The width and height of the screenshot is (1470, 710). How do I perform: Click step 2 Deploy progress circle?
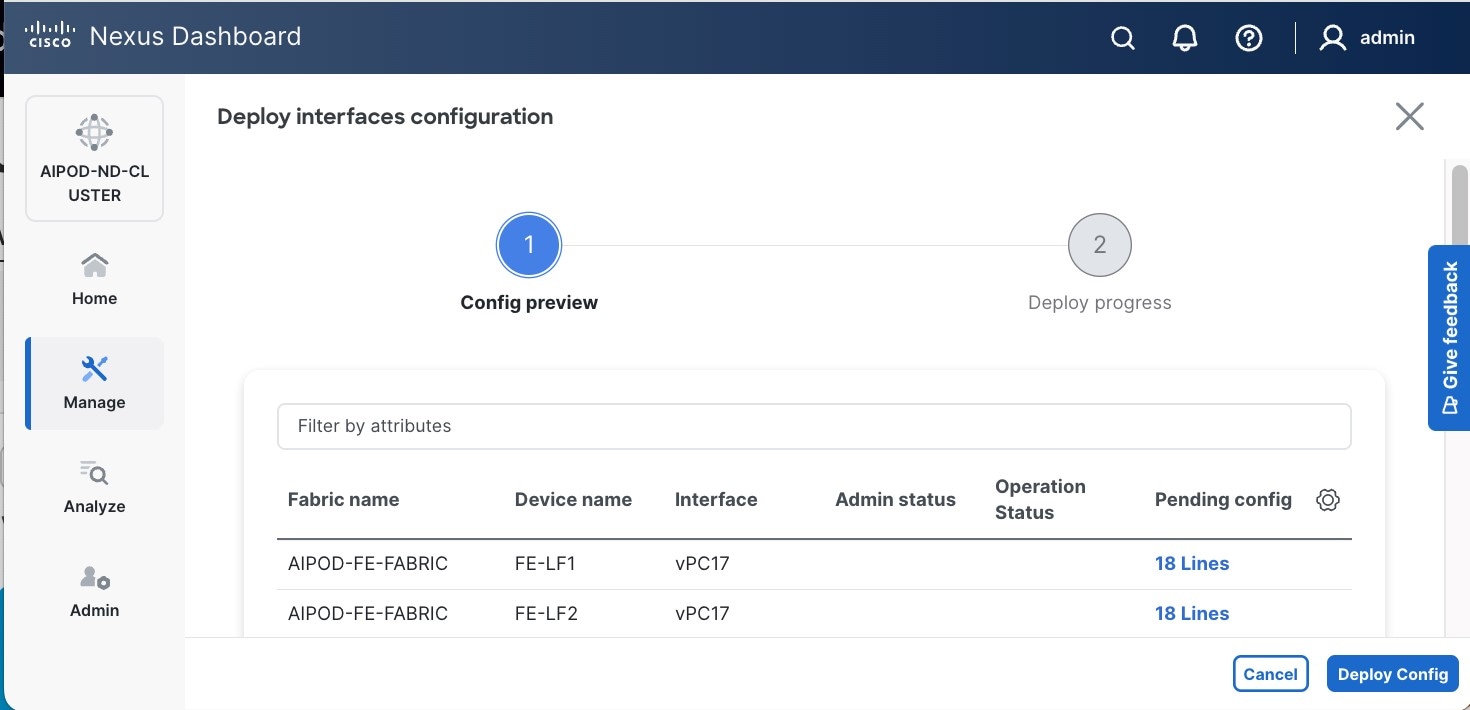(x=1099, y=245)
